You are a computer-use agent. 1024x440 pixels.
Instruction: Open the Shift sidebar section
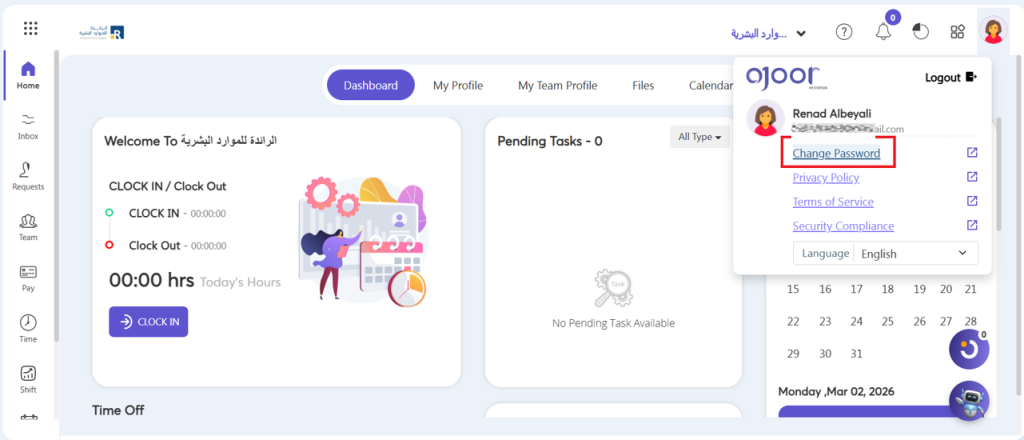(28, 379)
